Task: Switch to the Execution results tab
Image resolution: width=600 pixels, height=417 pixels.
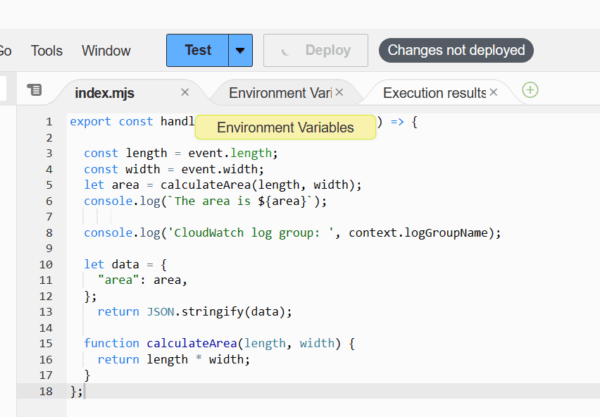Action: tap(434, 93)
